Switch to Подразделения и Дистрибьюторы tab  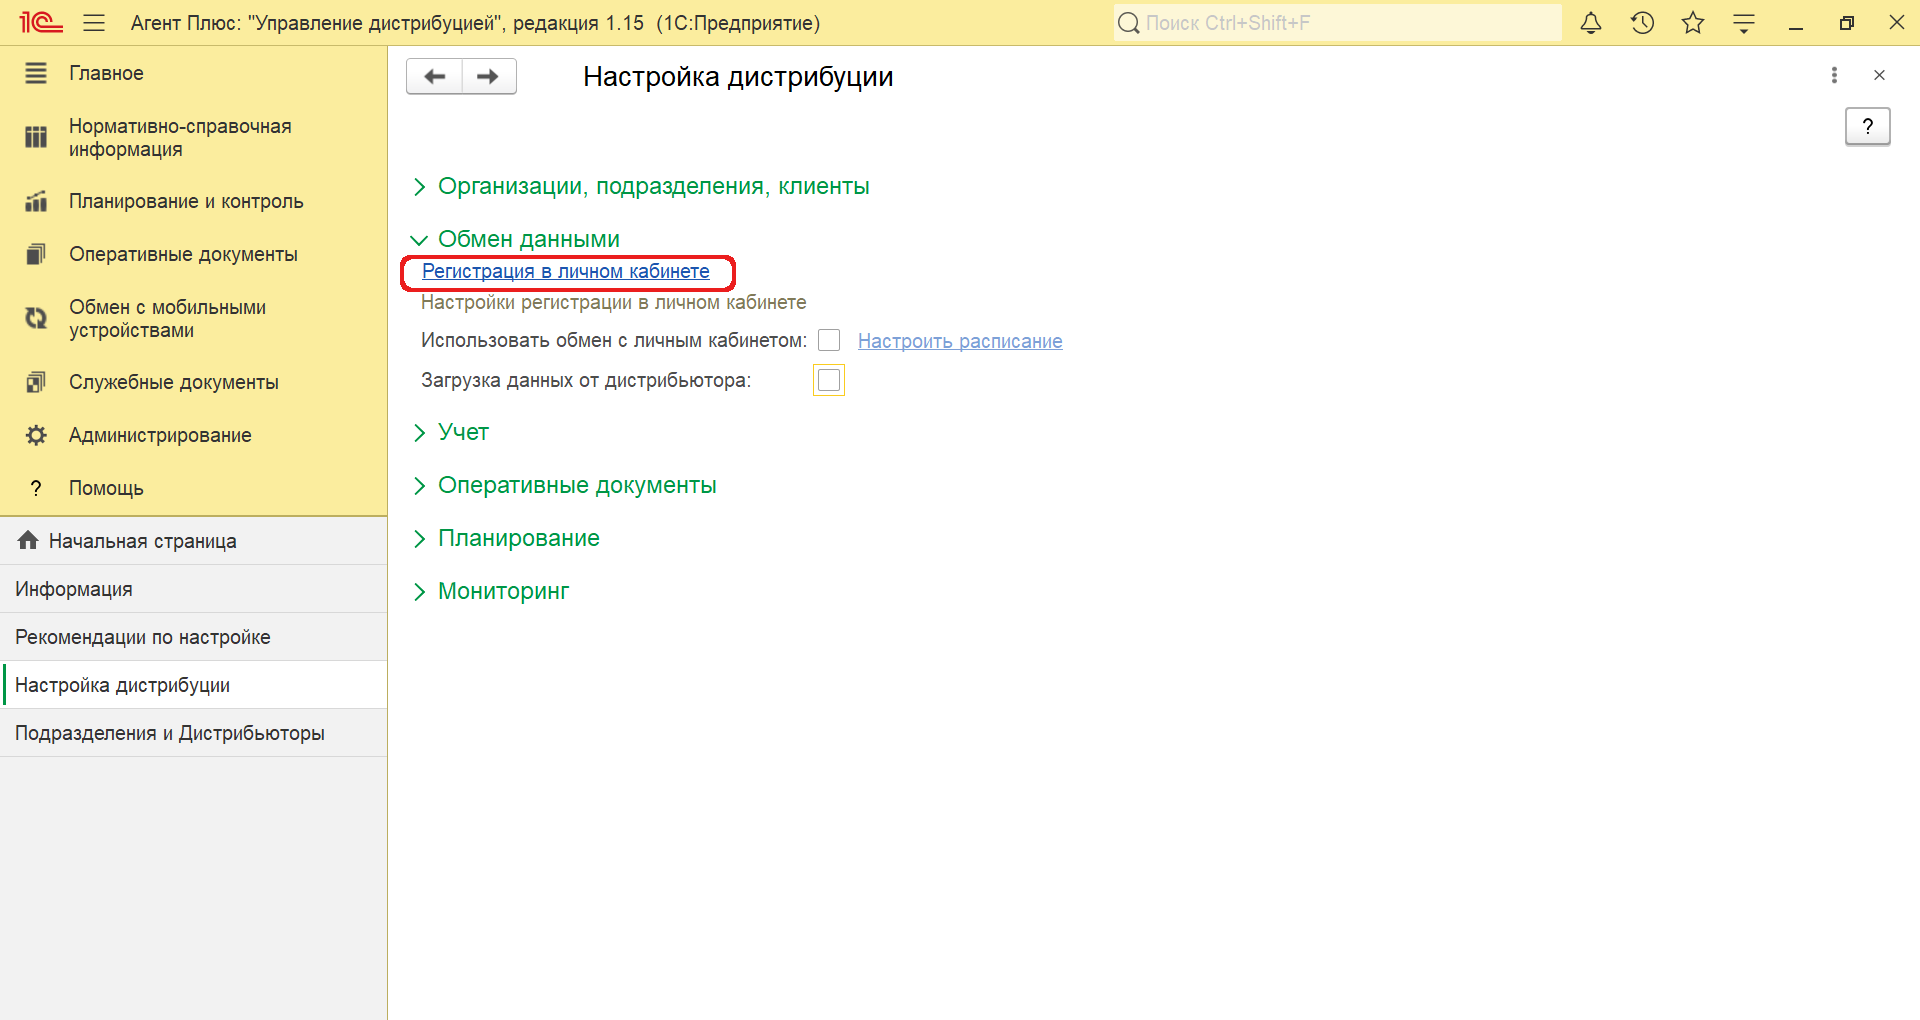point(170,733)
